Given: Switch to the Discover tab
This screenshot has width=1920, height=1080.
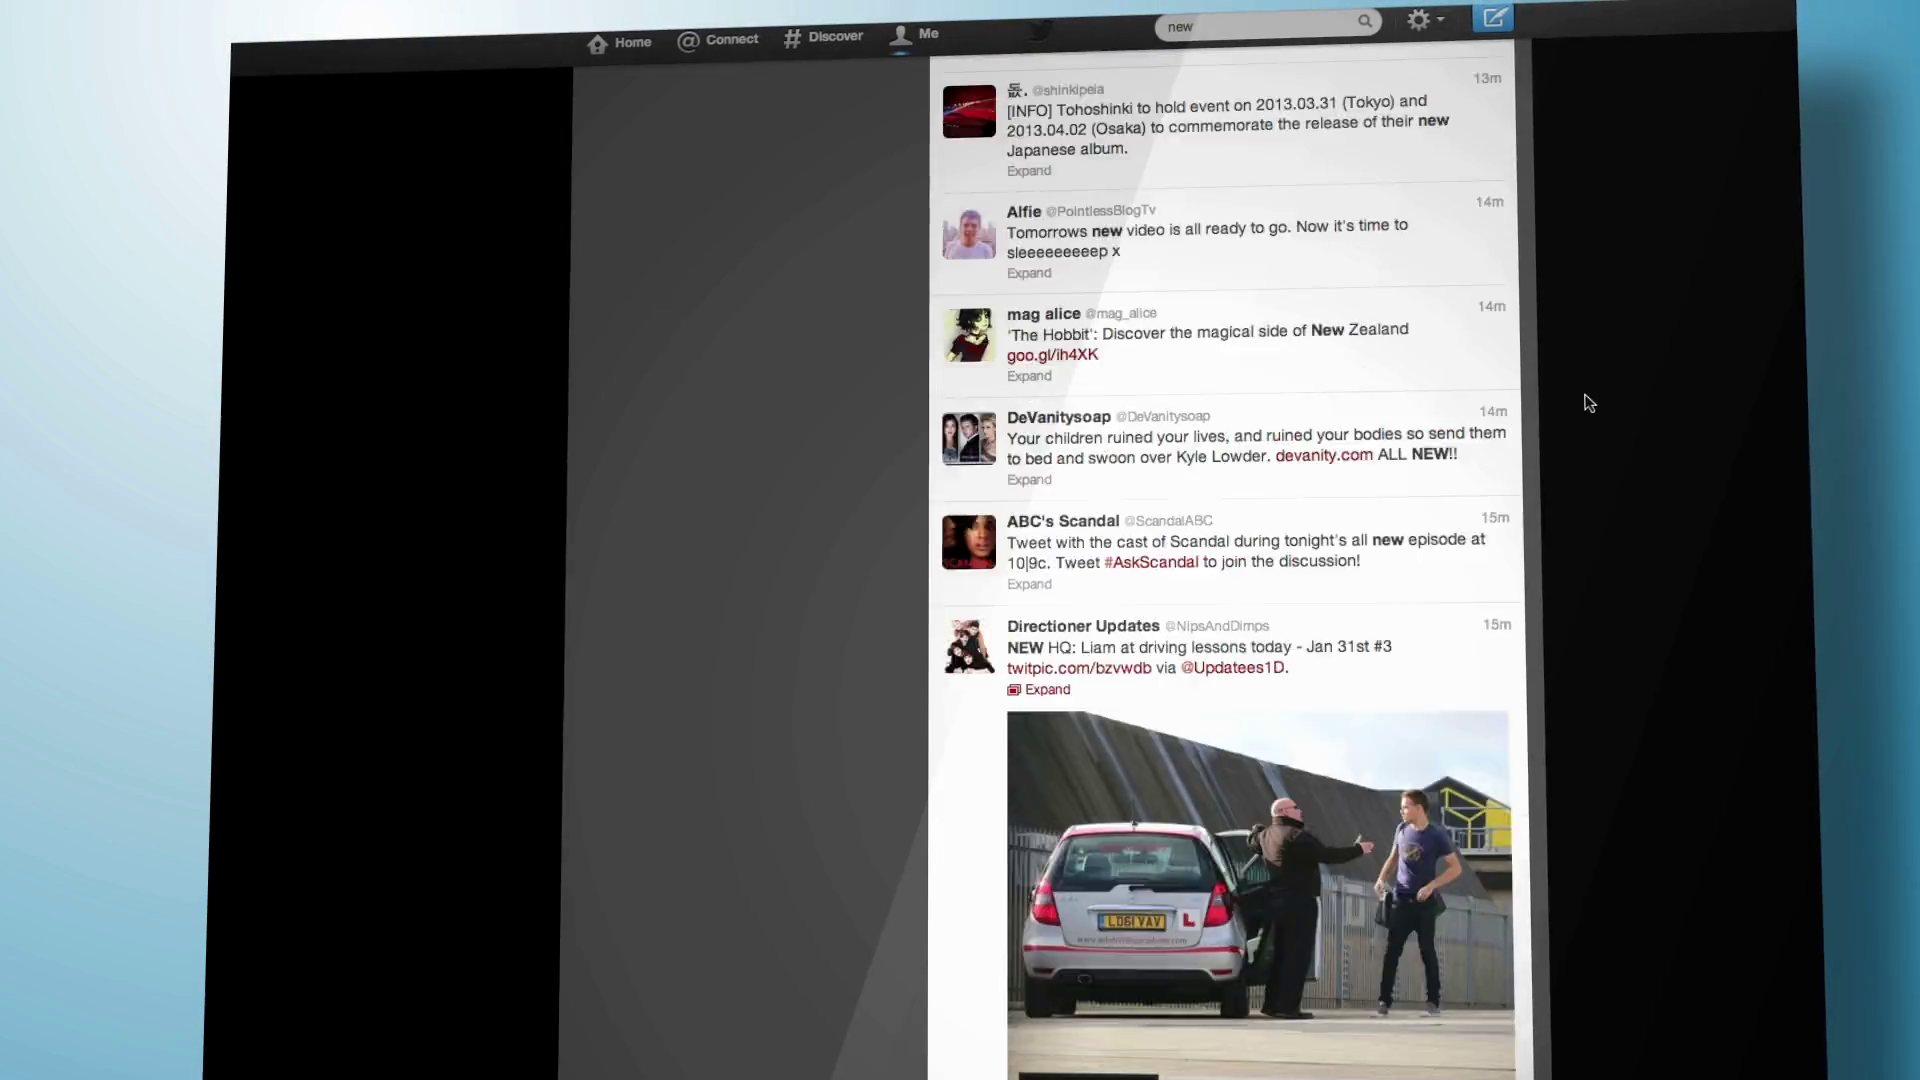Looking at the screenshot, I should [824, 36].
